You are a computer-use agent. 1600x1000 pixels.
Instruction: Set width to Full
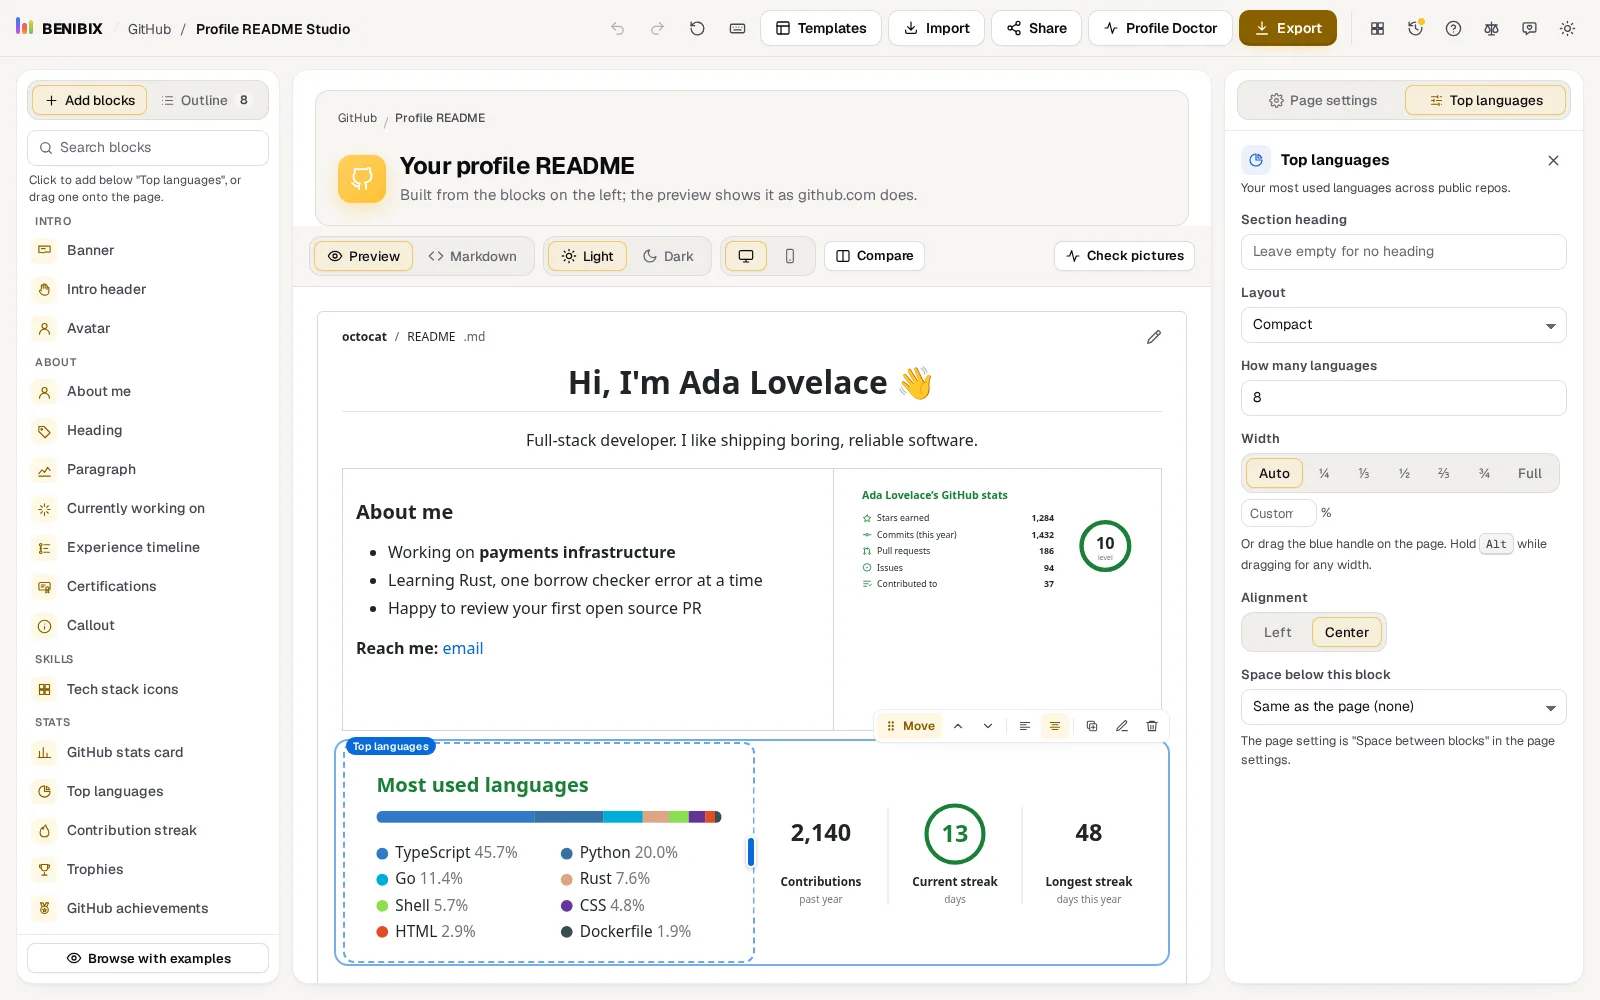[1530, 473]
